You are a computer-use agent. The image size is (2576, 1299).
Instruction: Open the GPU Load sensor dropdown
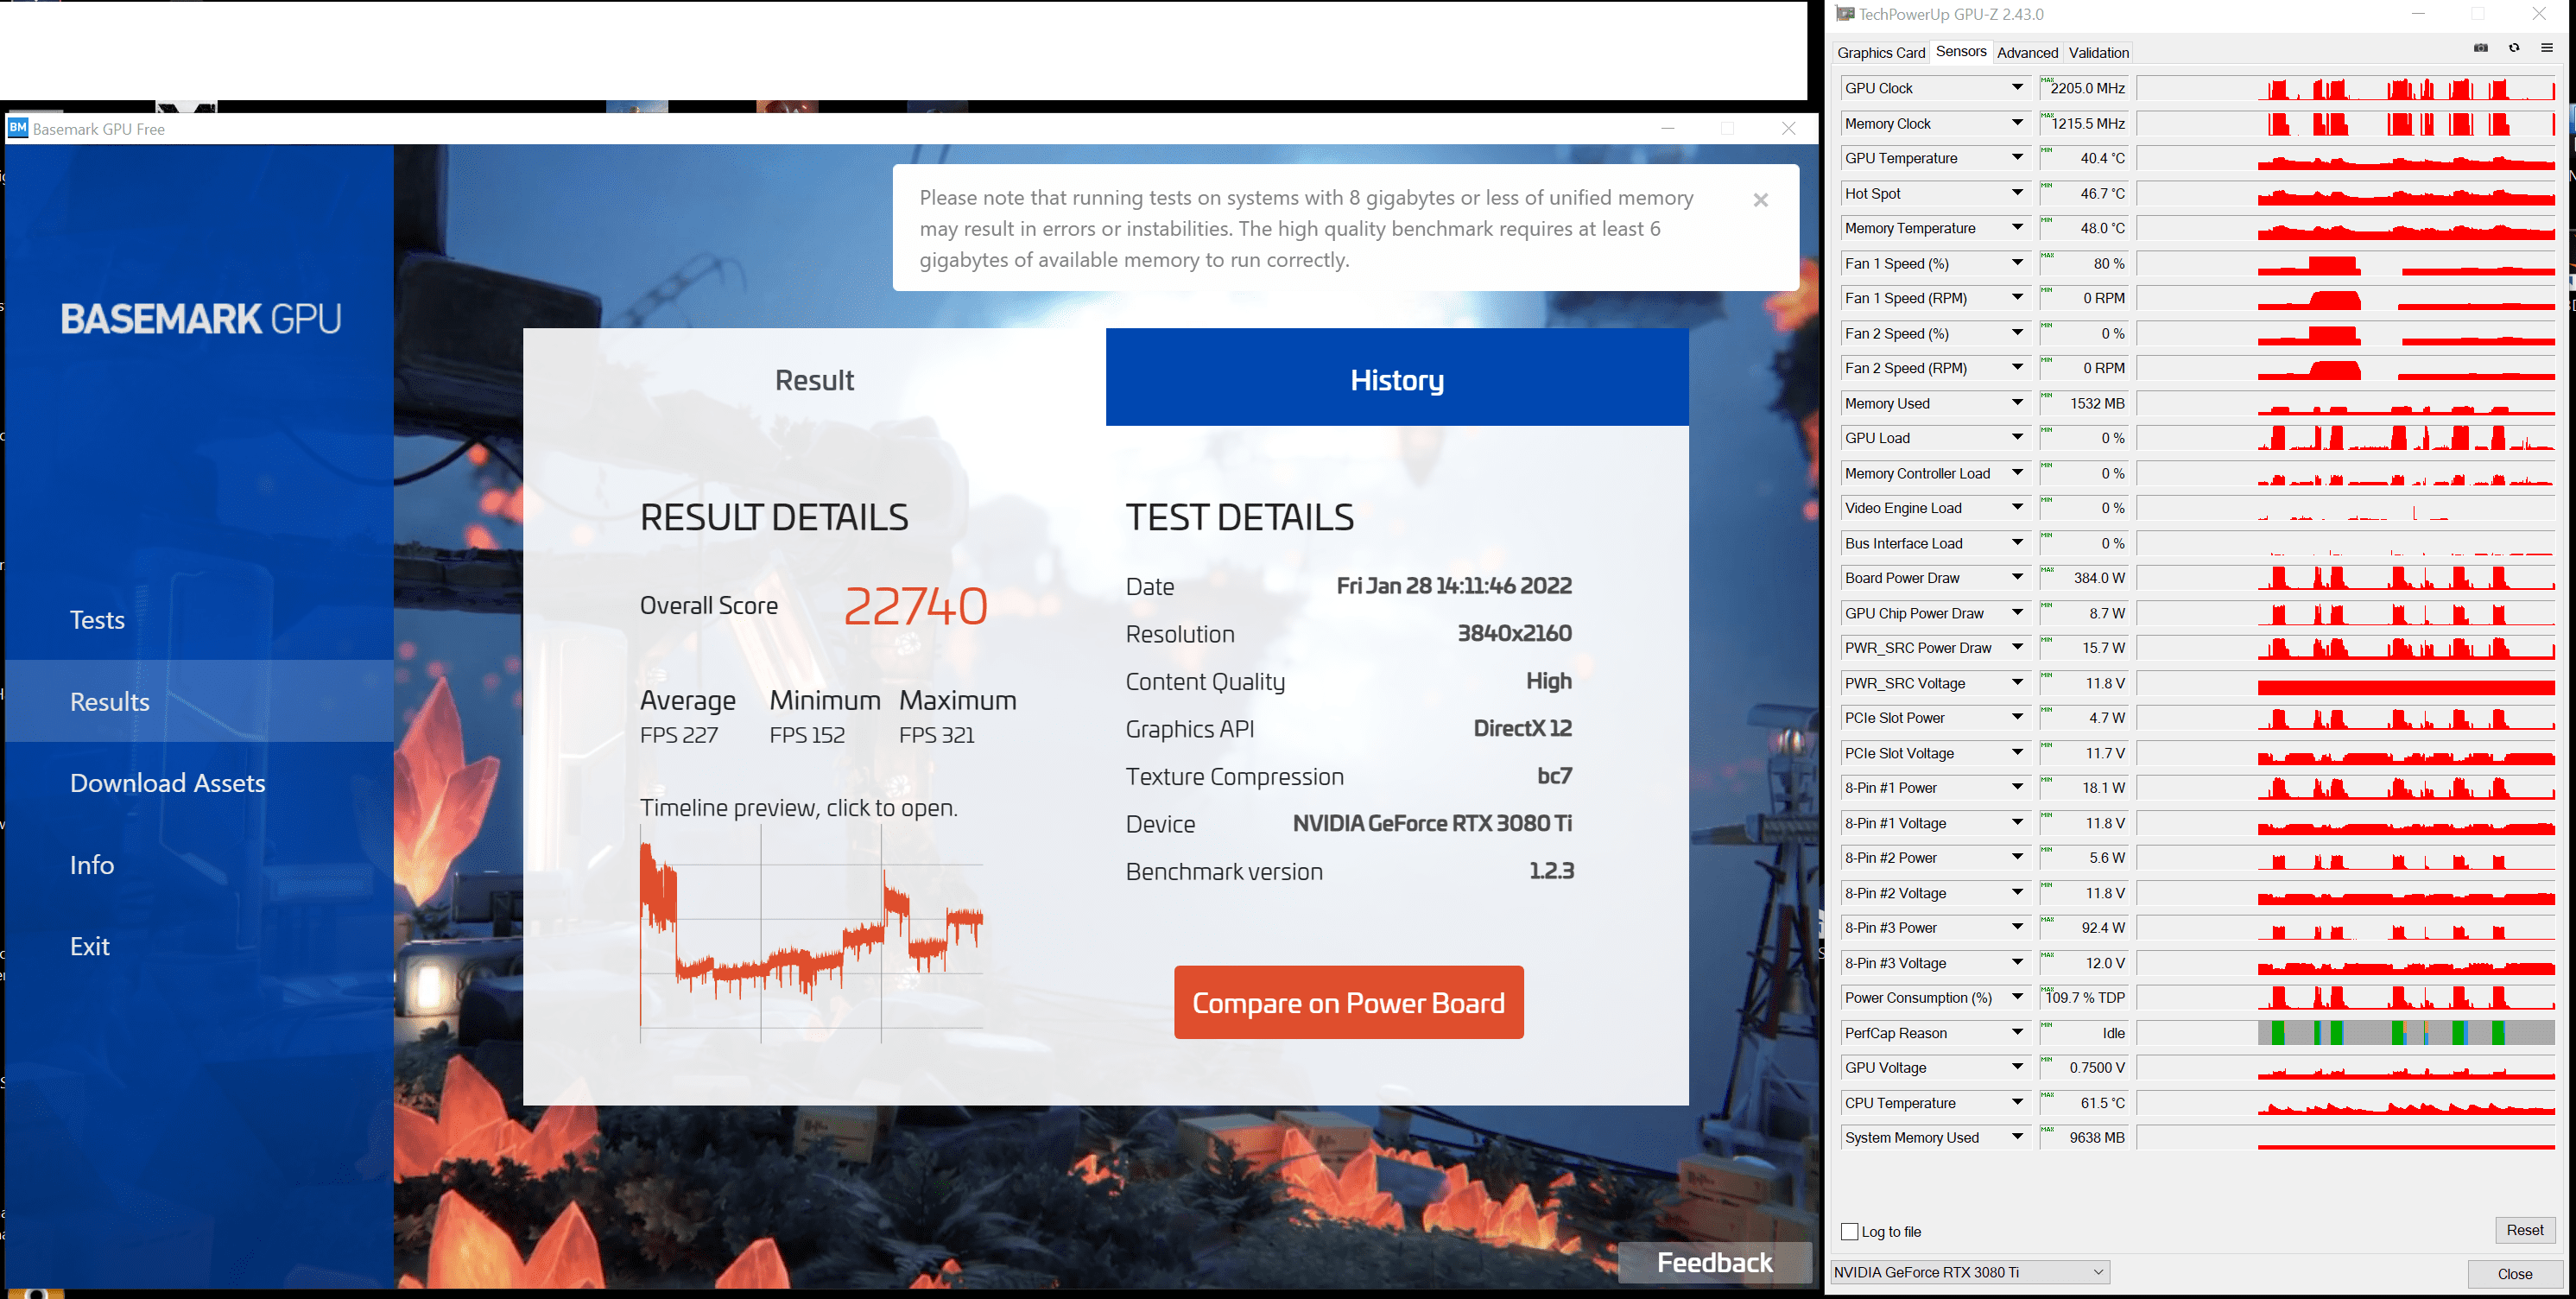pyautogui.click(x=2017, y=438)
